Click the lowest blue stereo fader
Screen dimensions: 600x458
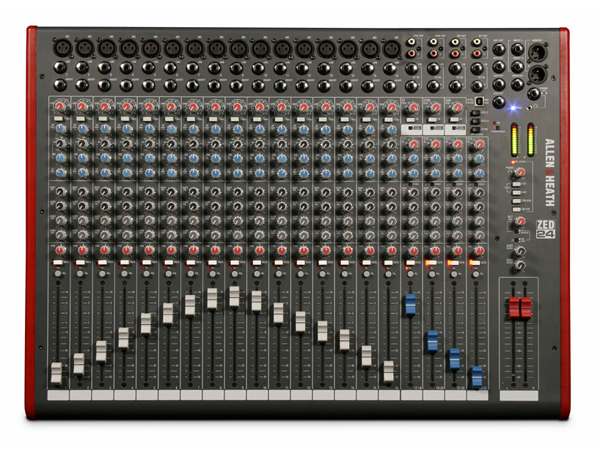[x=476, y=377]
